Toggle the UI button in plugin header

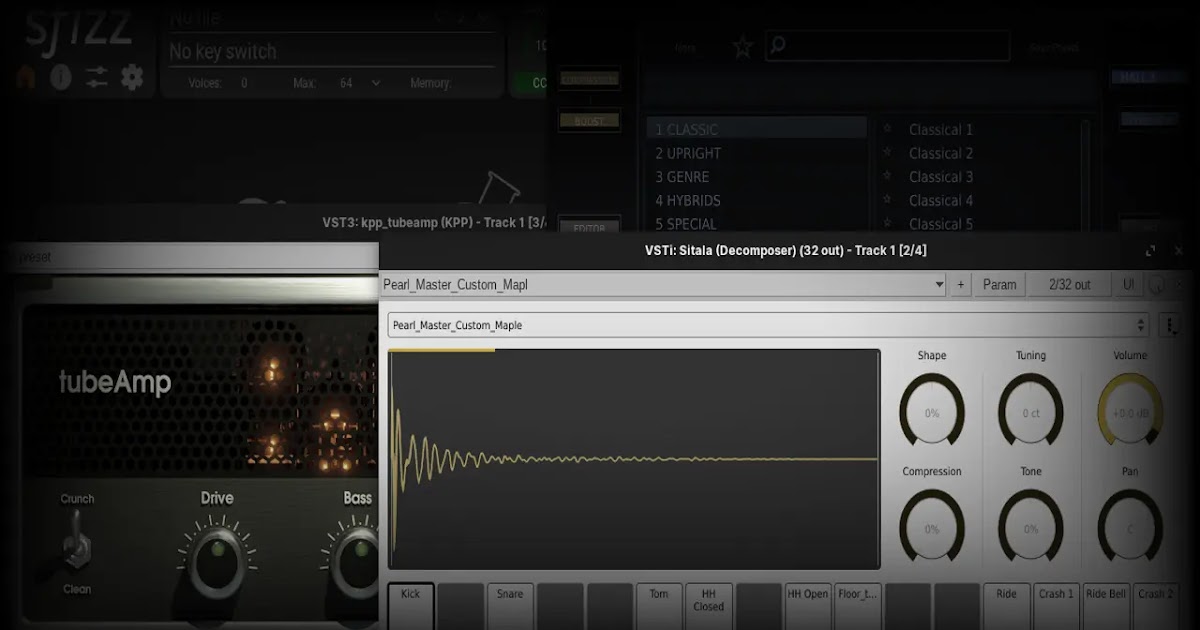(x=1128, y=285)
